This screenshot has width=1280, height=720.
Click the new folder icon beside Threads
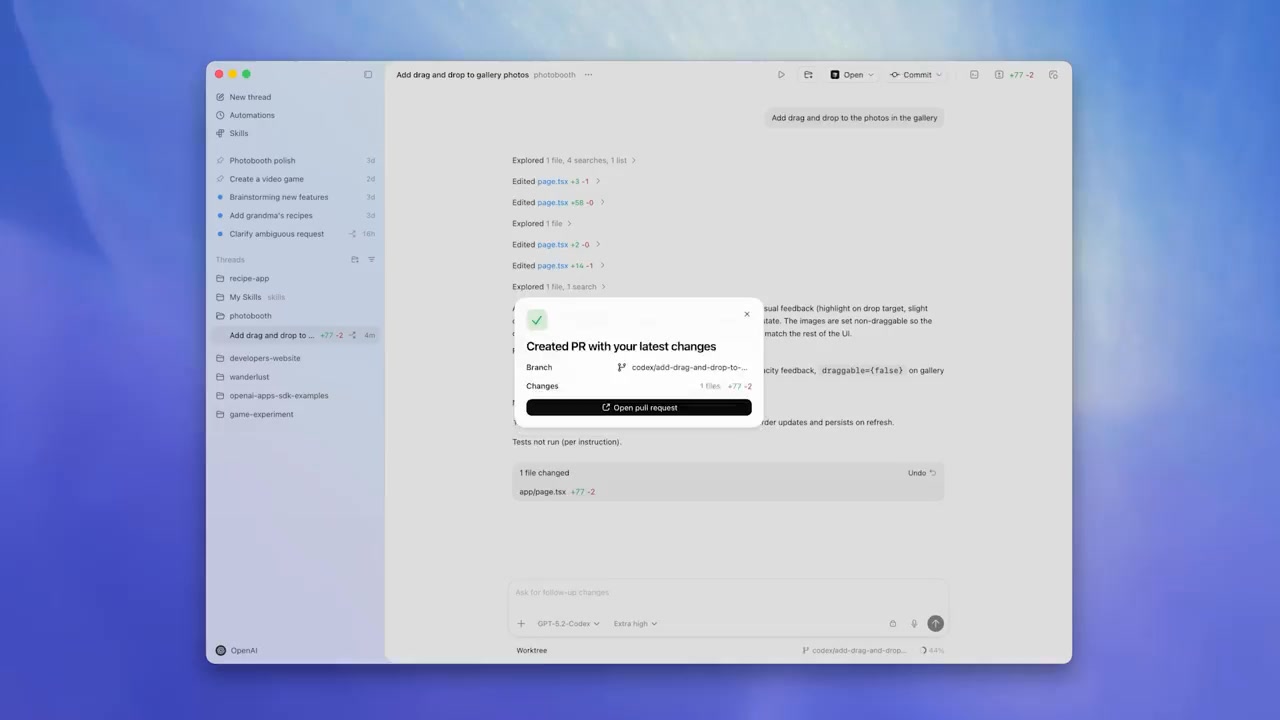355,260
